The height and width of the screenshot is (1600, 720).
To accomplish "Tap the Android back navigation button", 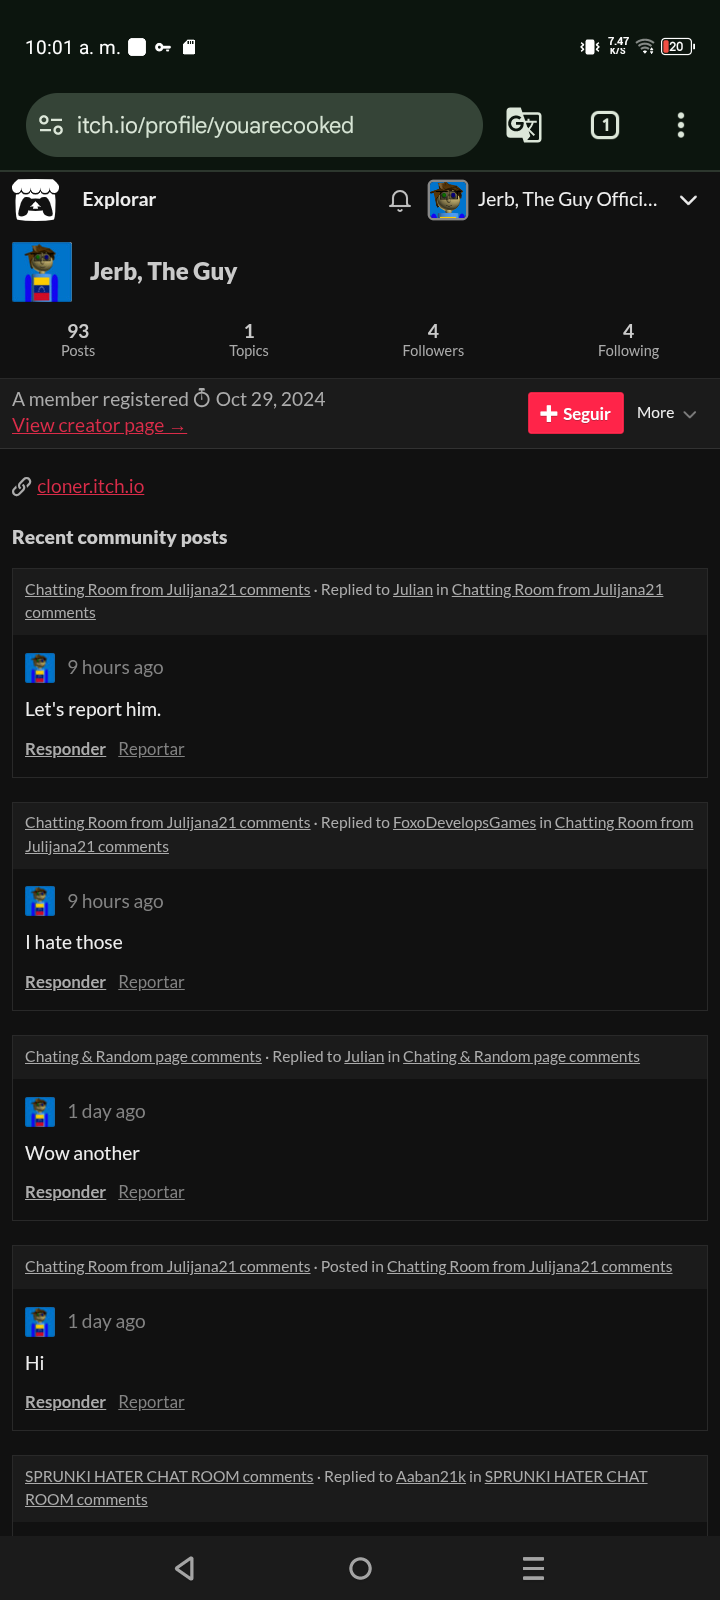I will [x=185, y=1568].
